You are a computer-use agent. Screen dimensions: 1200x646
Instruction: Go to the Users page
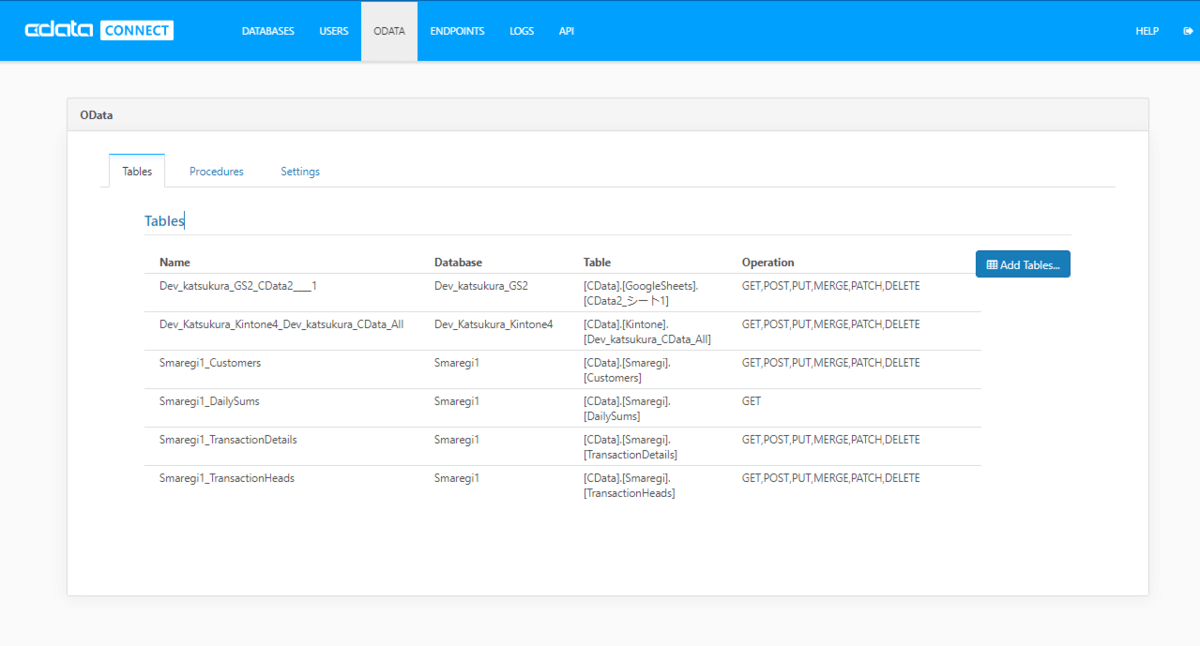pyautogui.click(x=334, y=31)
